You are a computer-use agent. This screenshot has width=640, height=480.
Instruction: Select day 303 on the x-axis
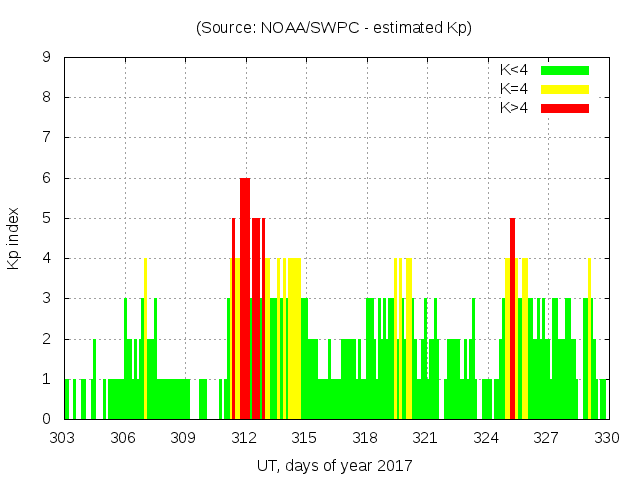[63, 438]
